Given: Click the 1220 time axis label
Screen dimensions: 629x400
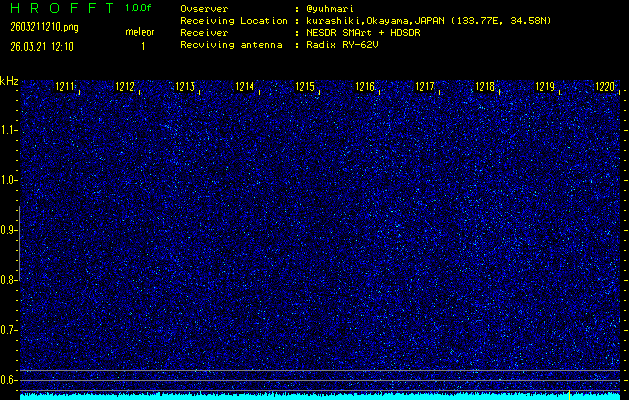Looking at the screenshot, I should [605, 86].
